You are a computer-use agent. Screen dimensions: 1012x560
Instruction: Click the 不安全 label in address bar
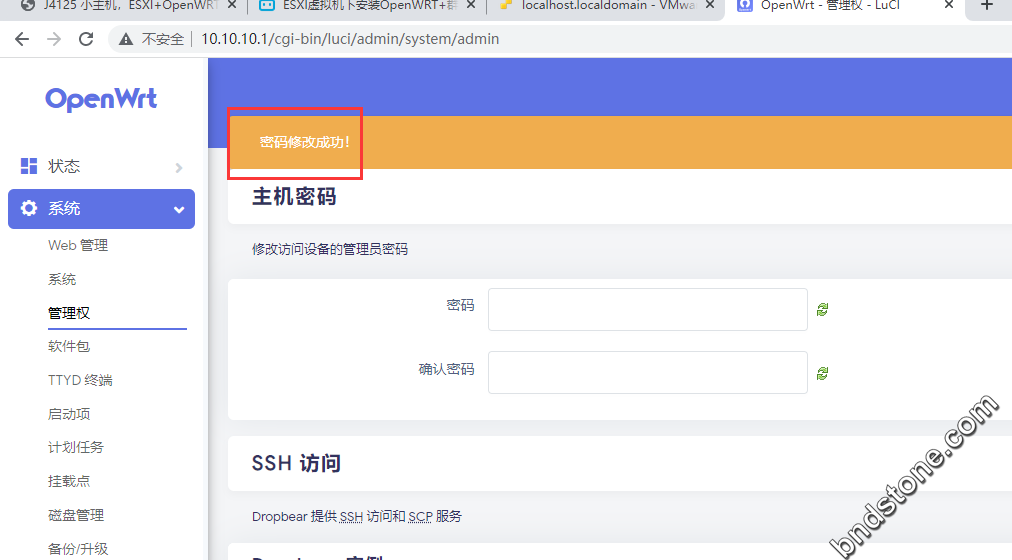pos(163,39)
